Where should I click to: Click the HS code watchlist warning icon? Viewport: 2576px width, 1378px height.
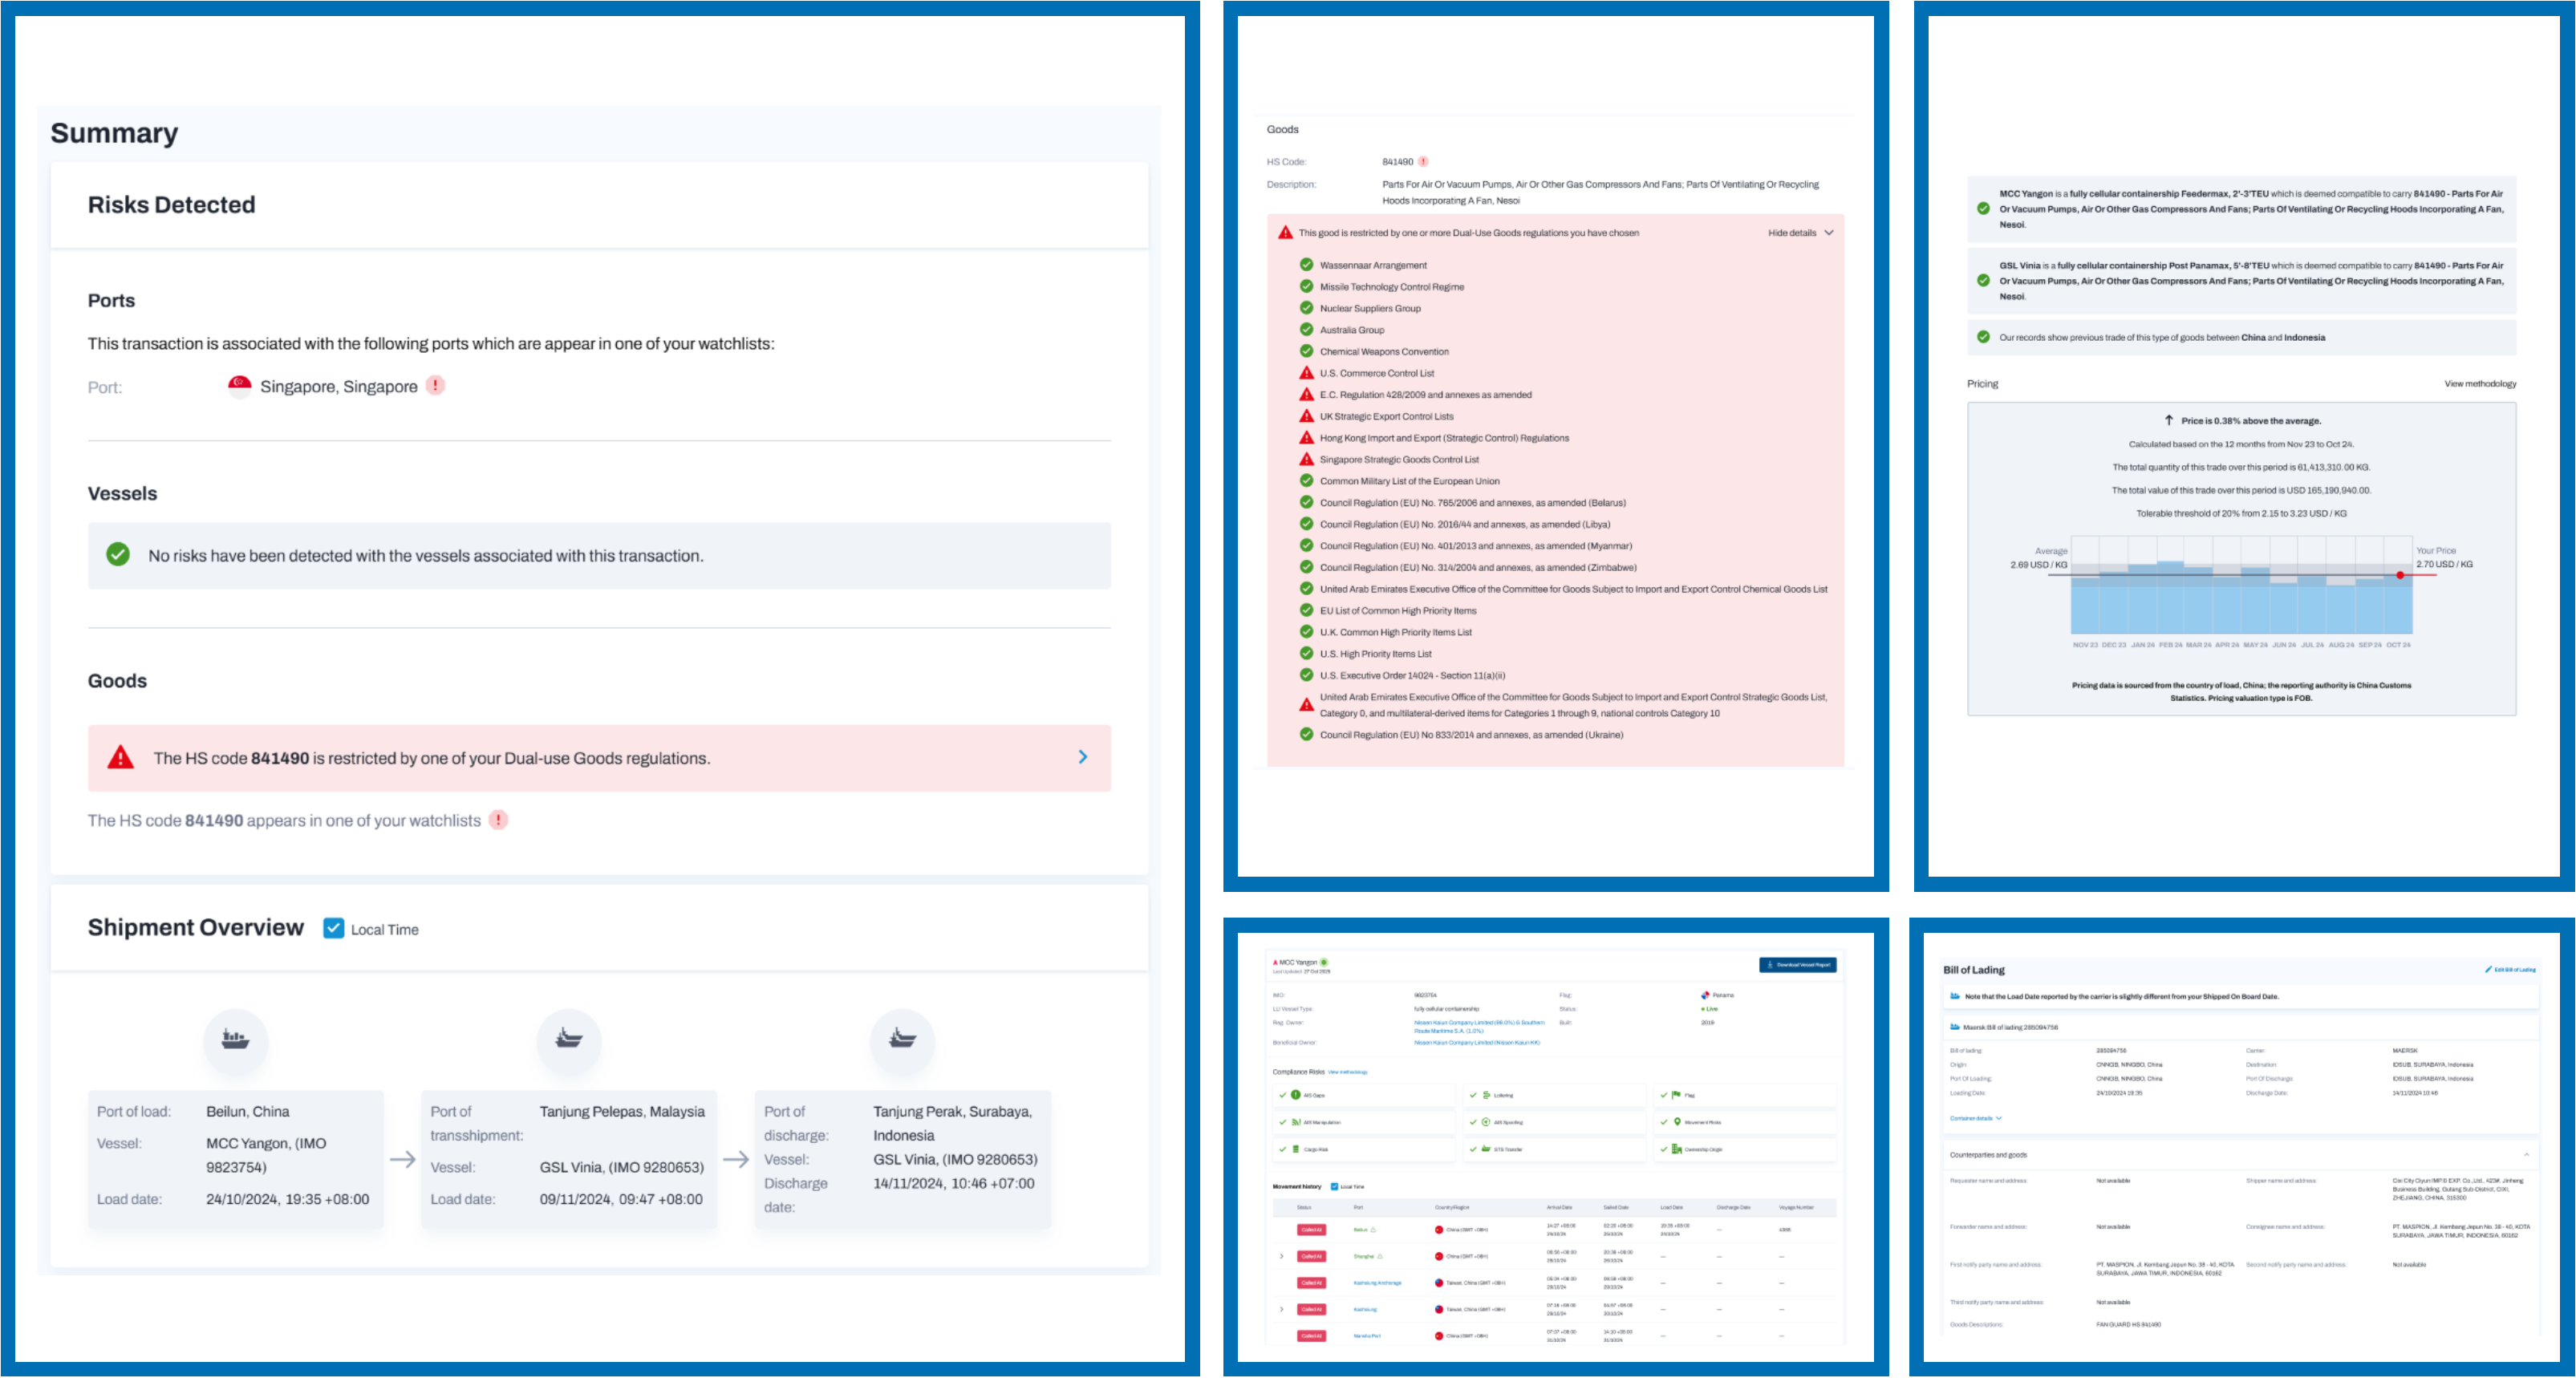coord(498,820)
